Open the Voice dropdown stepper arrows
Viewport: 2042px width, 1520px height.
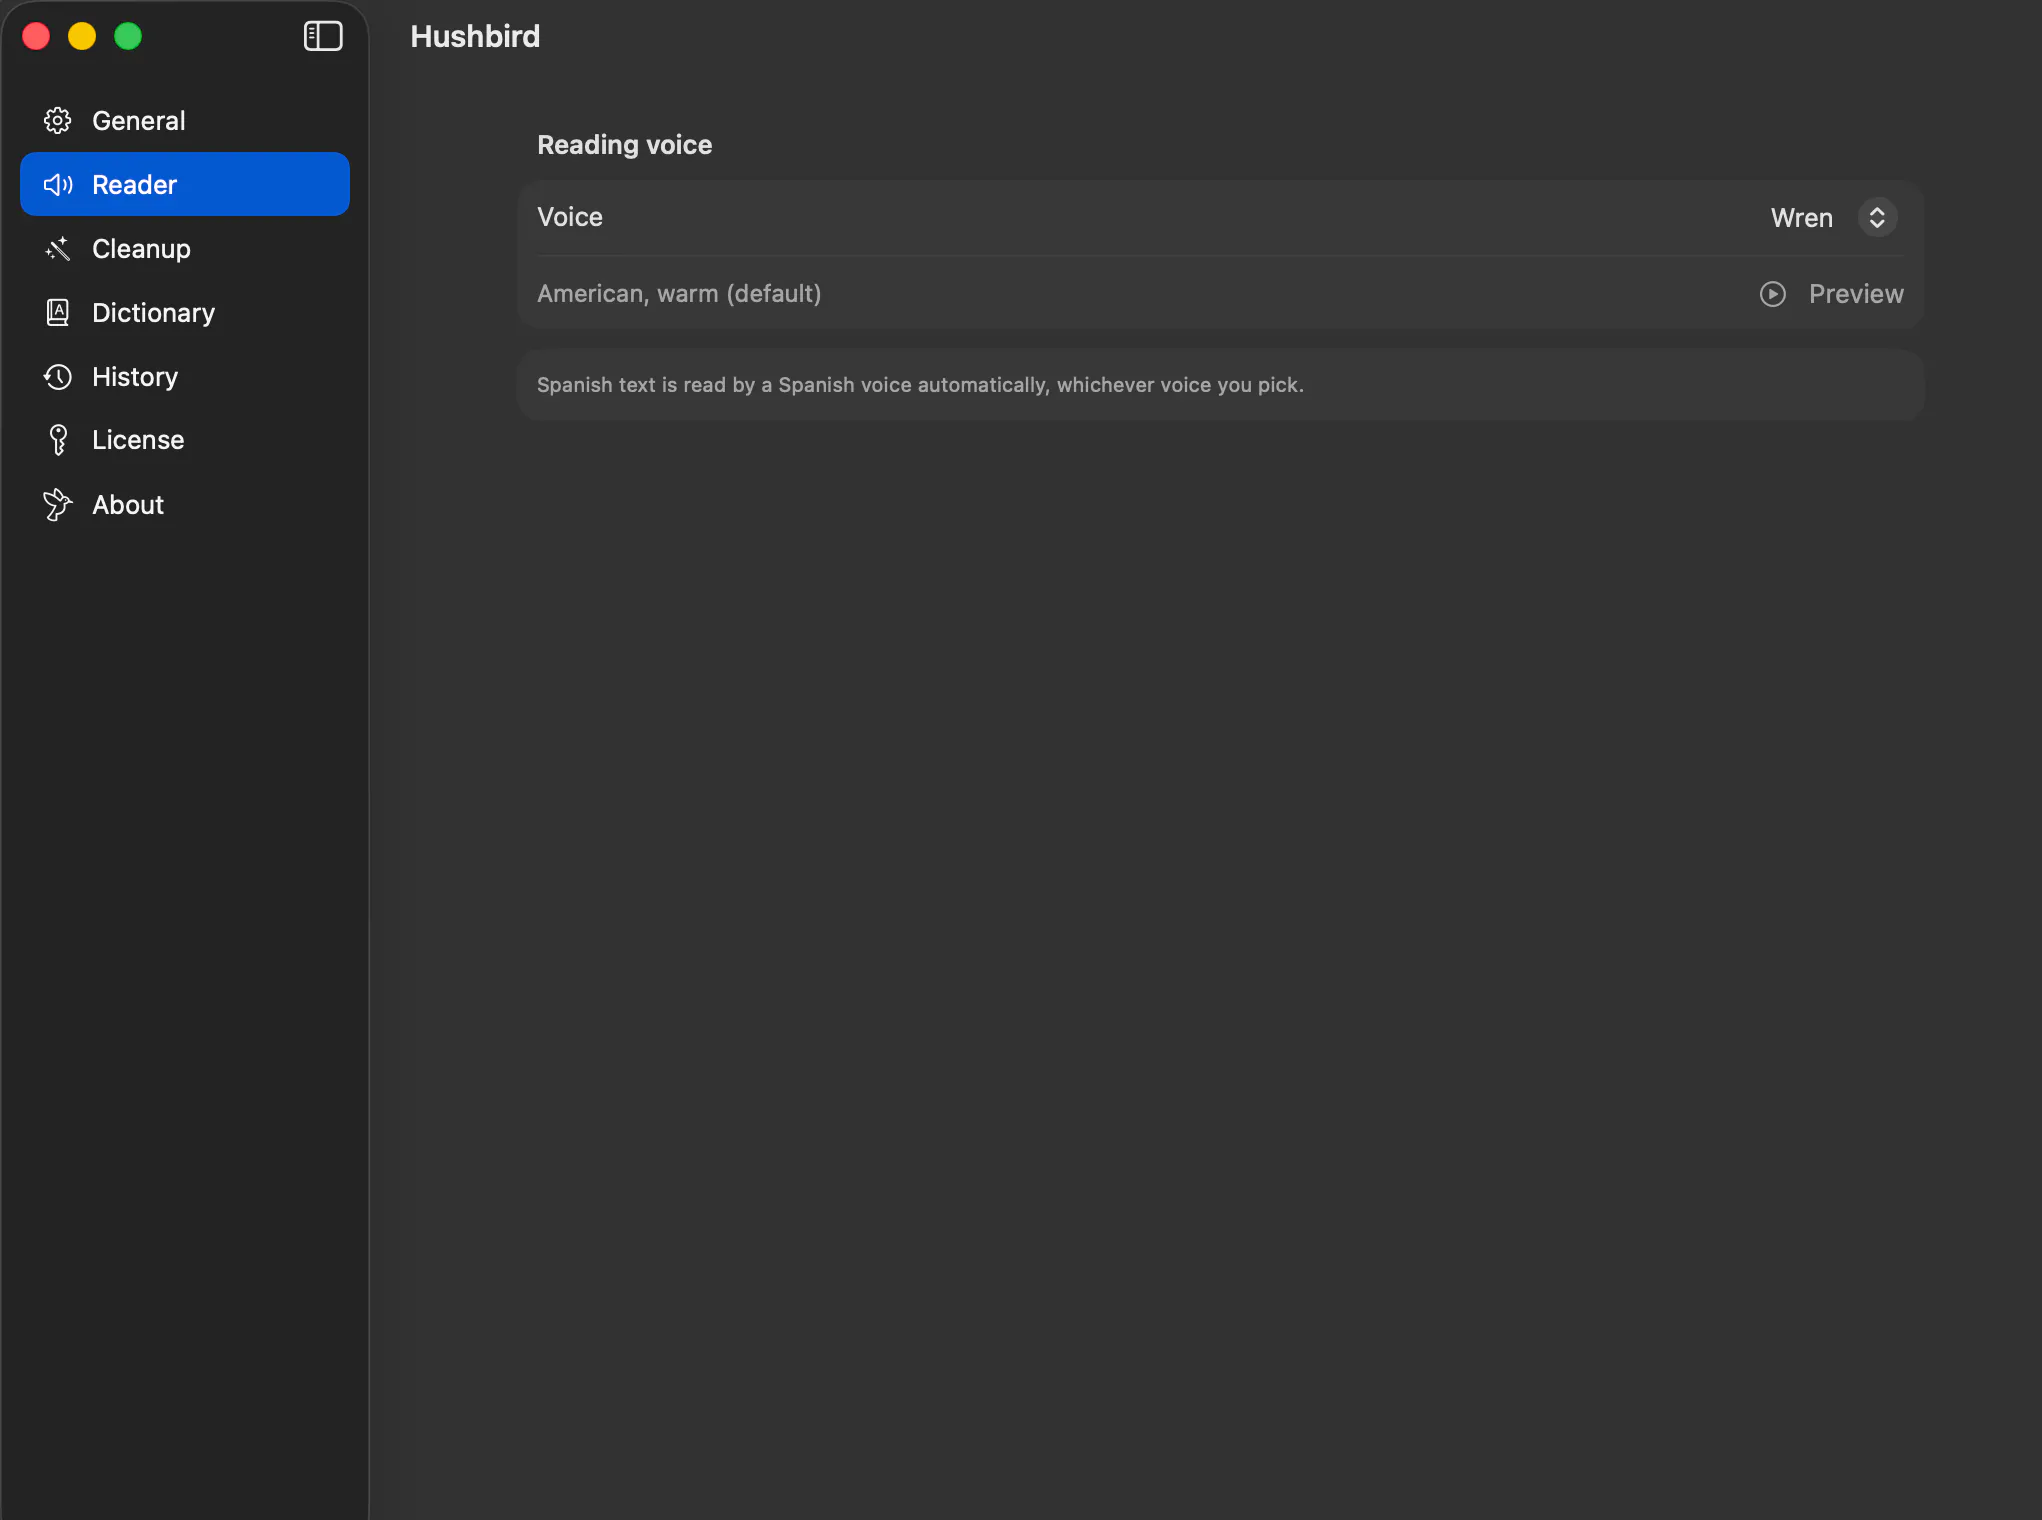[1877, 218]
